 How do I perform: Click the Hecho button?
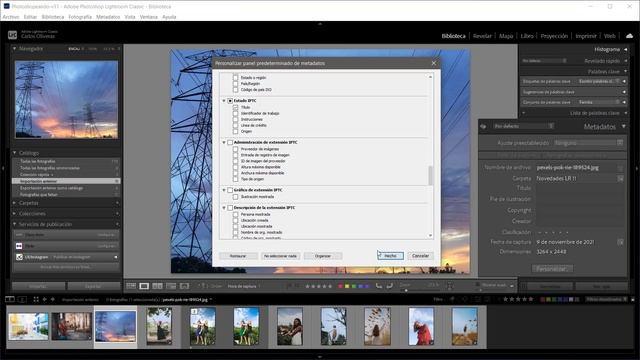[390, 256]
